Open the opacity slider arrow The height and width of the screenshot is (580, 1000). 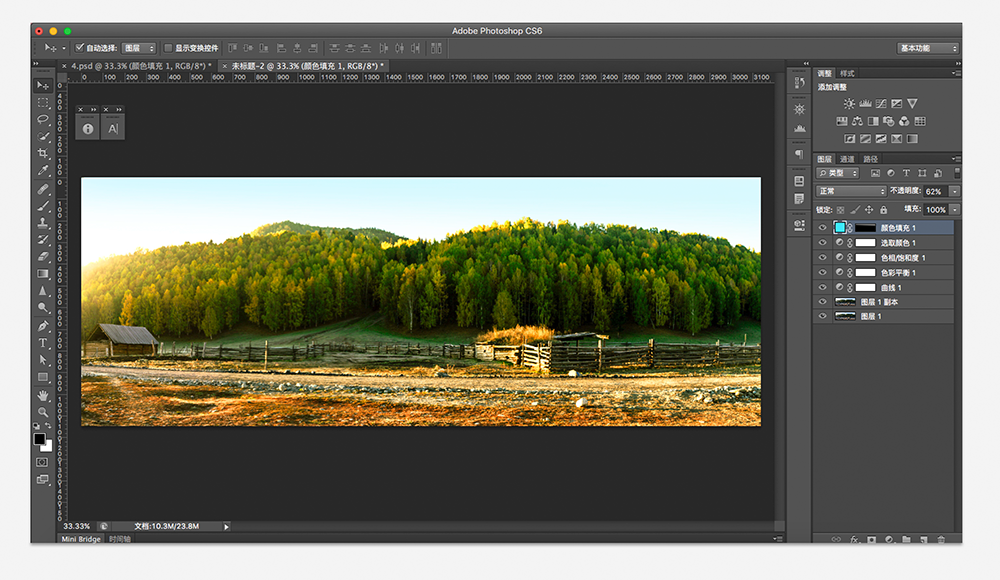click(x=955, y=191)
